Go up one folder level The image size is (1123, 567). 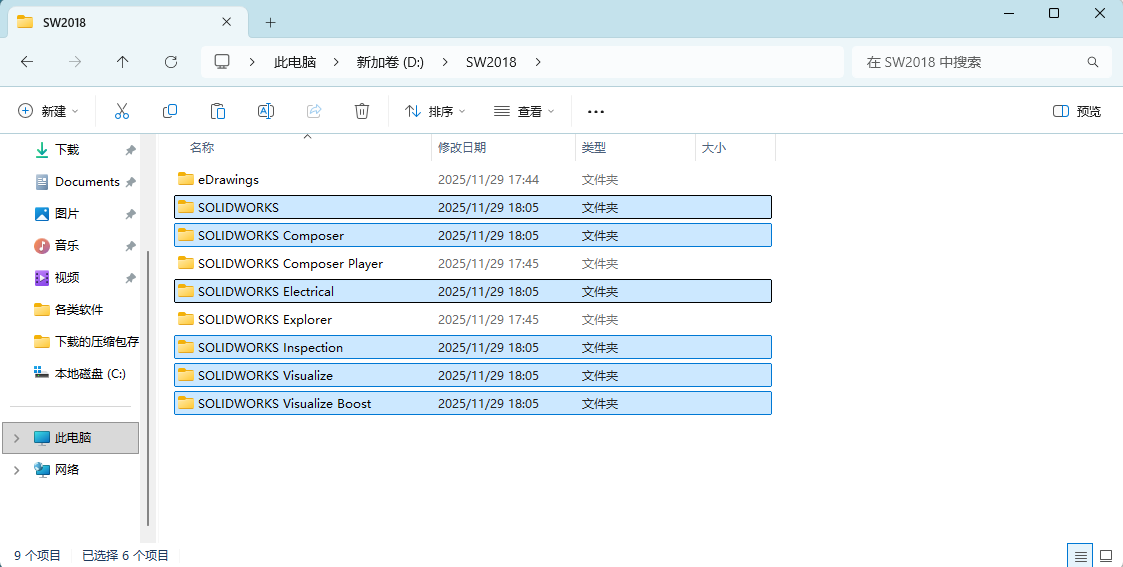pos(122,62)
